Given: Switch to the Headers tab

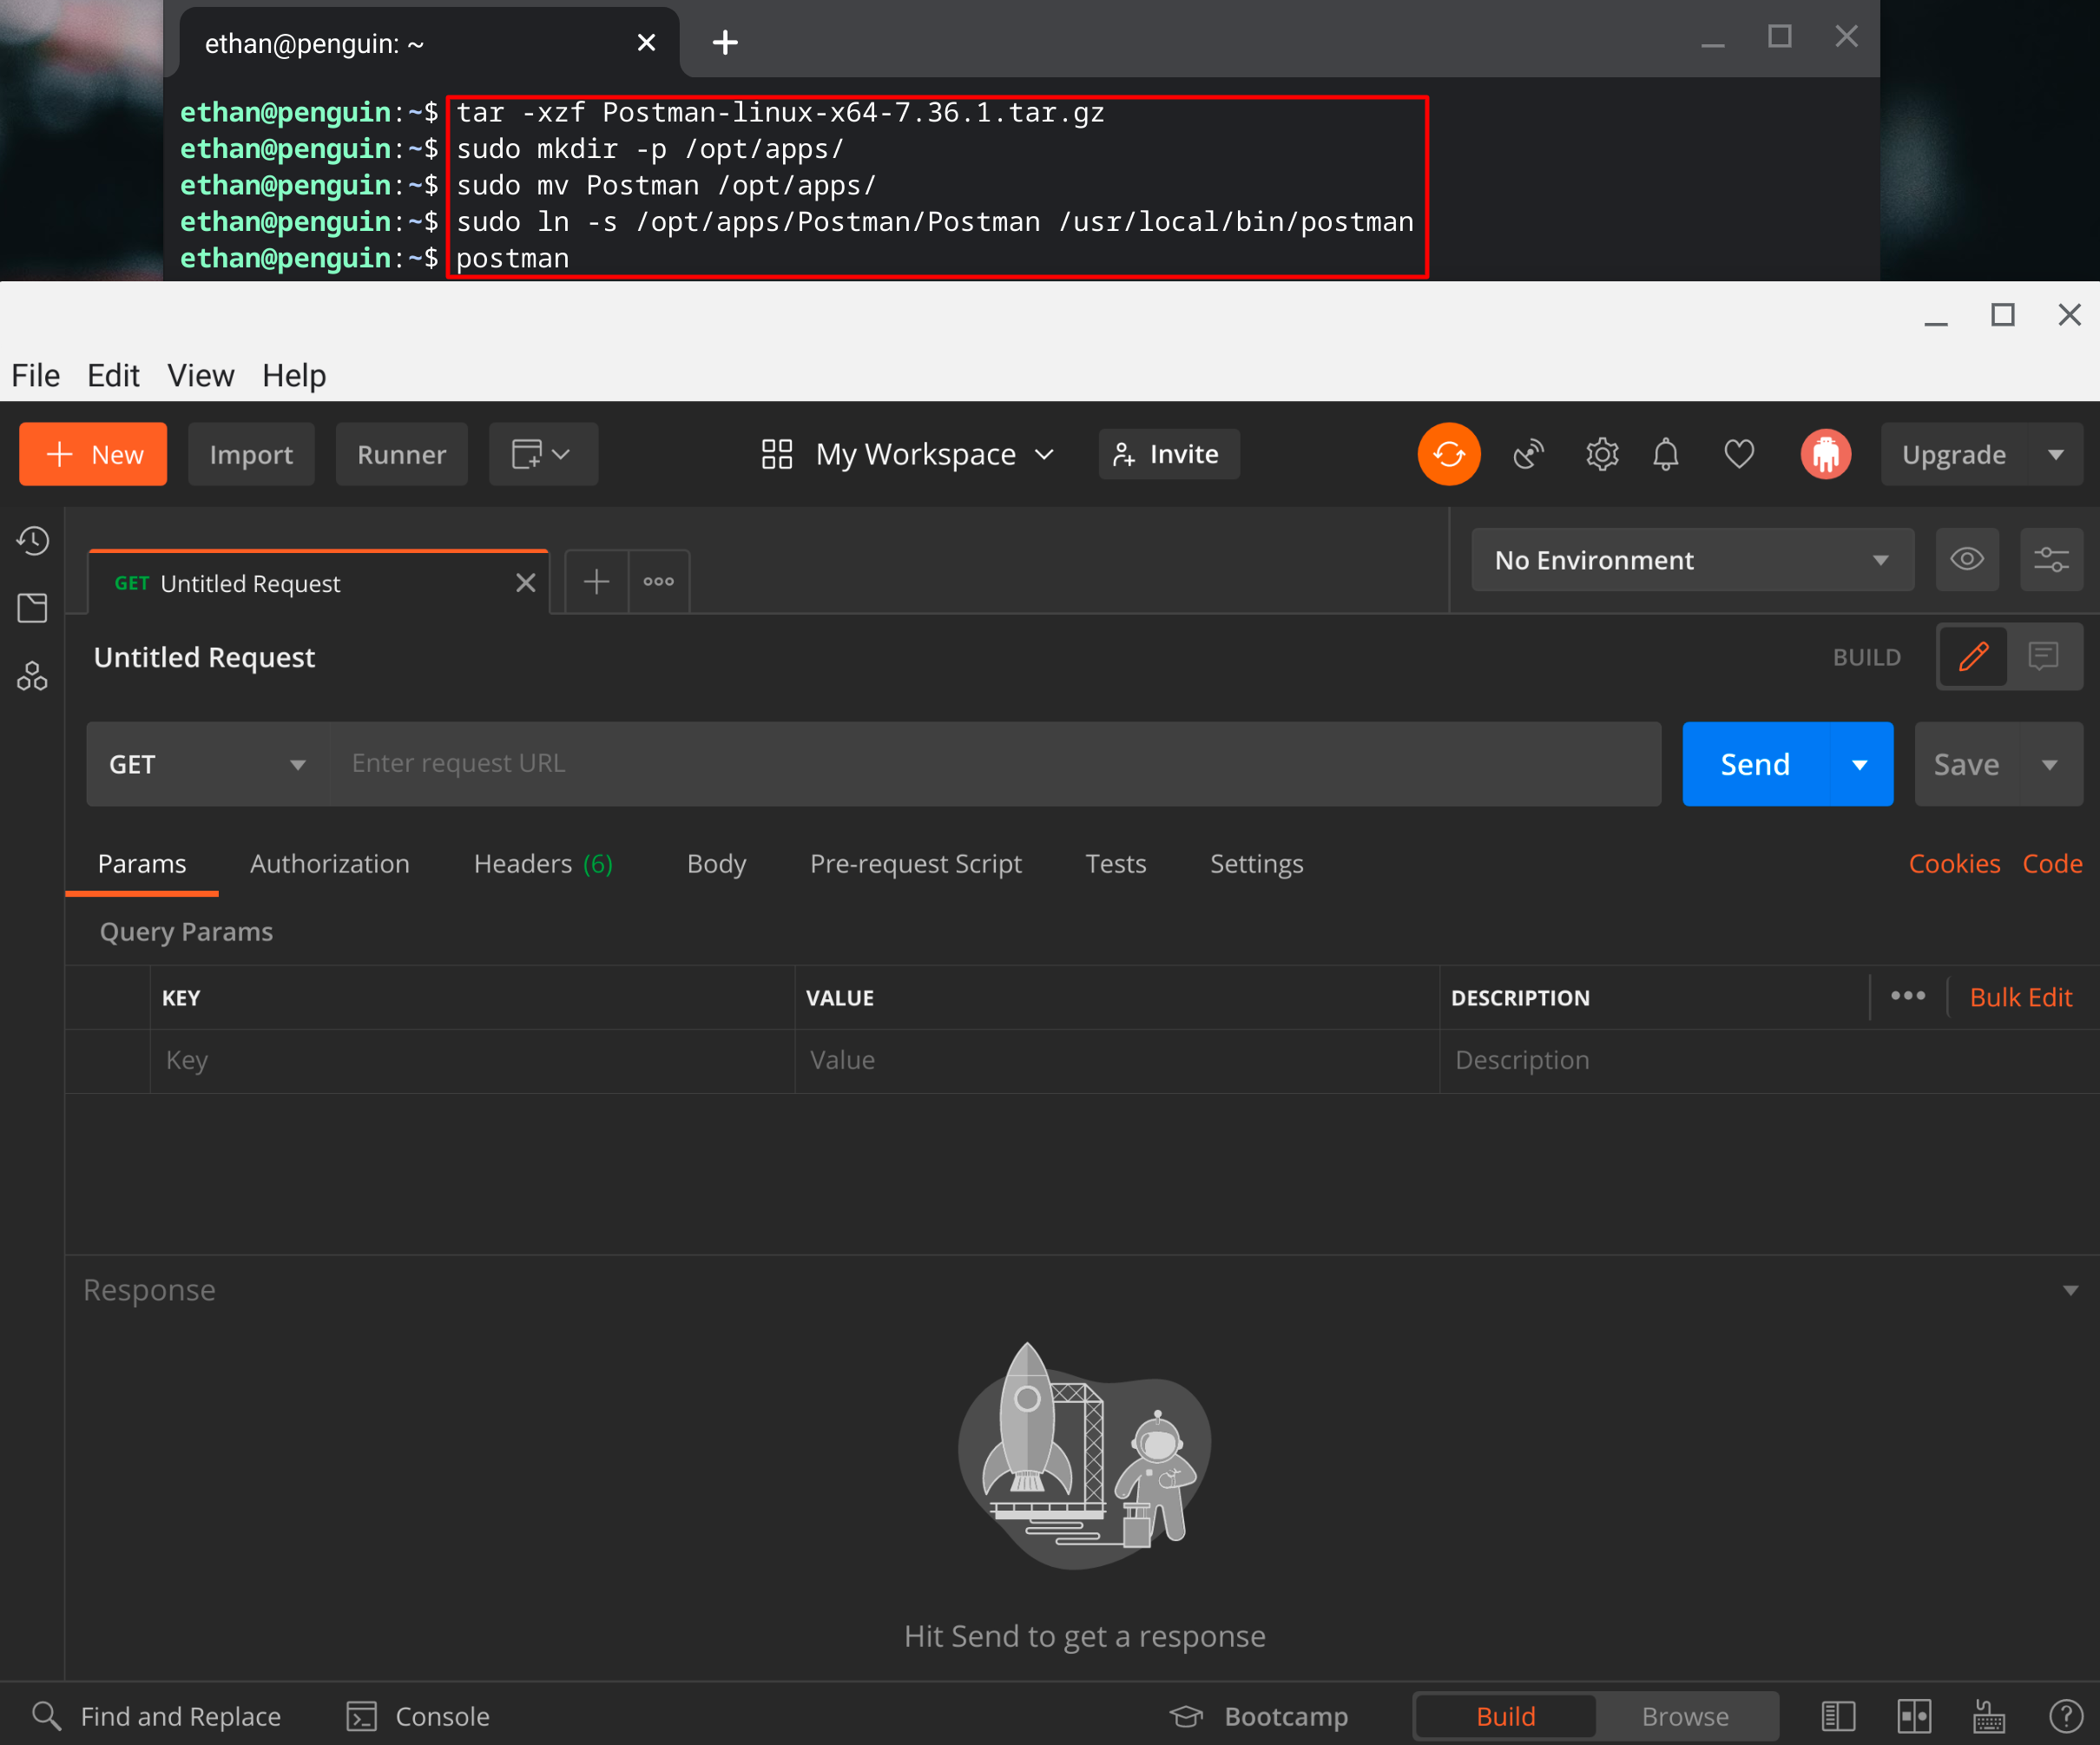Looking at the screenshot, I should [x=543, y=863].
